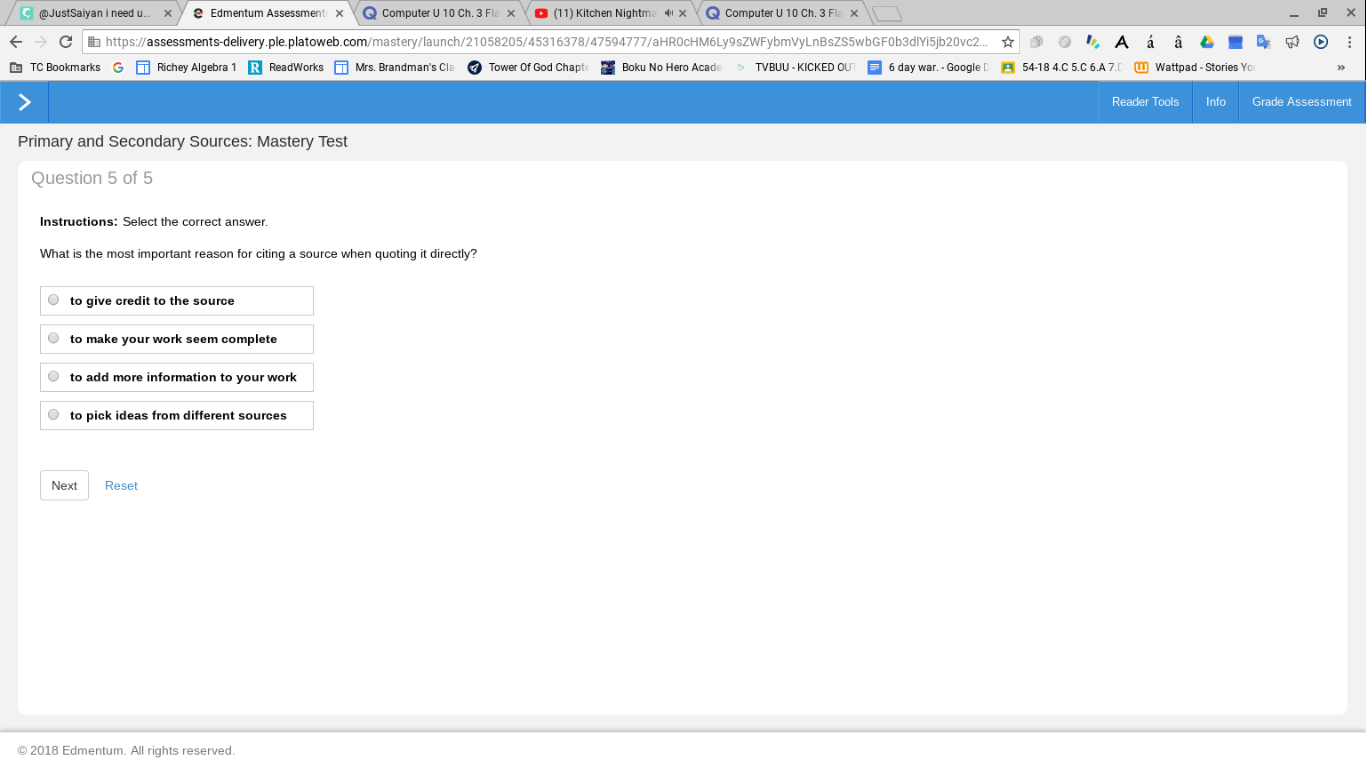Open the Info menu item
The width and height of the screenshot is (1366, 768).
(x=1216, y=102)
